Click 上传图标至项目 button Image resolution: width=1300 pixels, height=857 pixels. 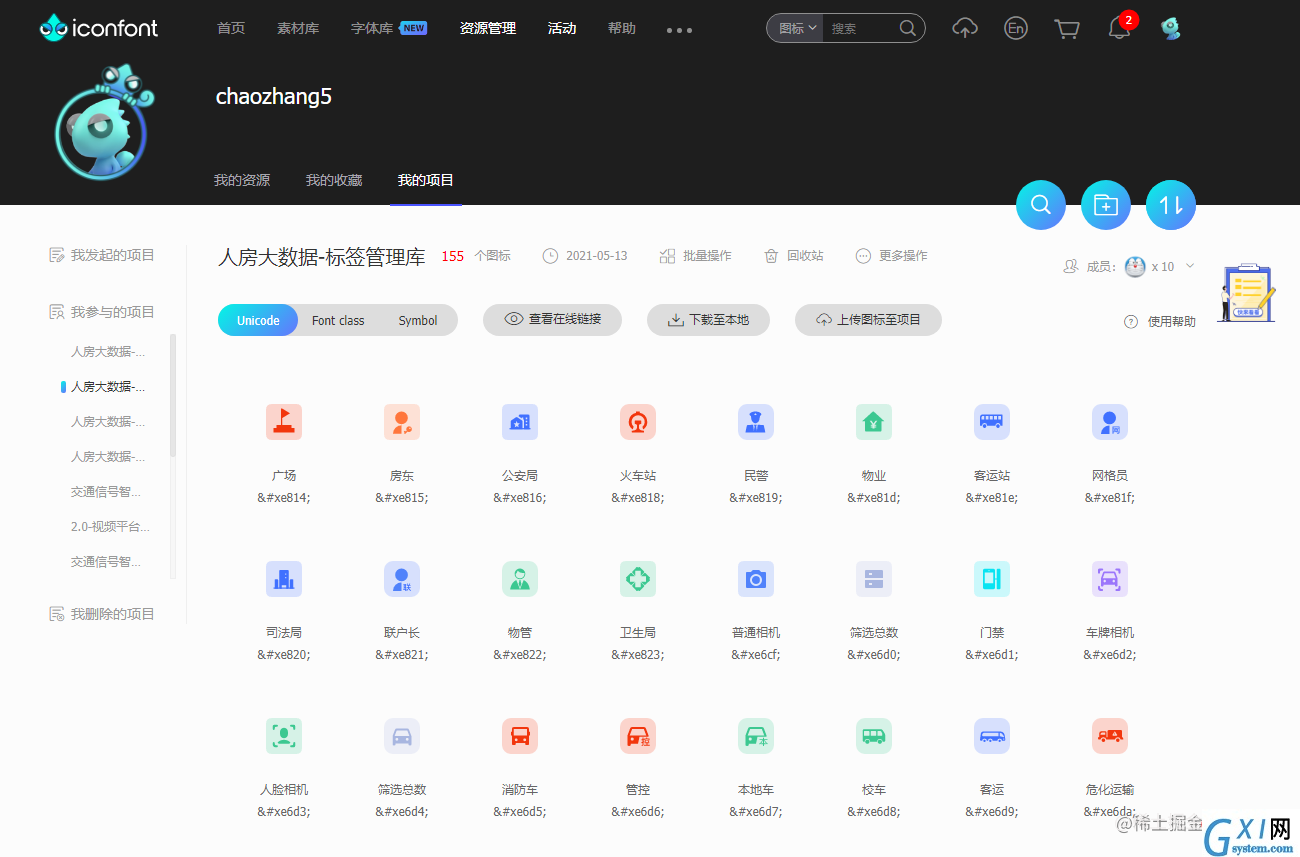tap(868, 320)
